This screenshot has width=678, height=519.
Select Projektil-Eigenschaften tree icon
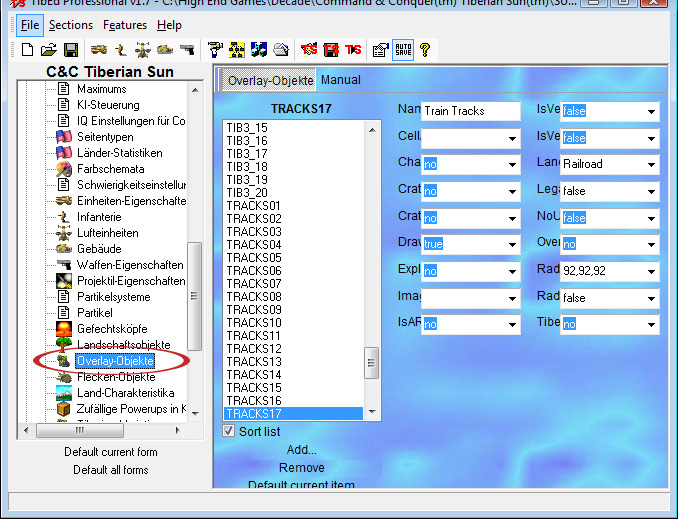coord(64,281)
